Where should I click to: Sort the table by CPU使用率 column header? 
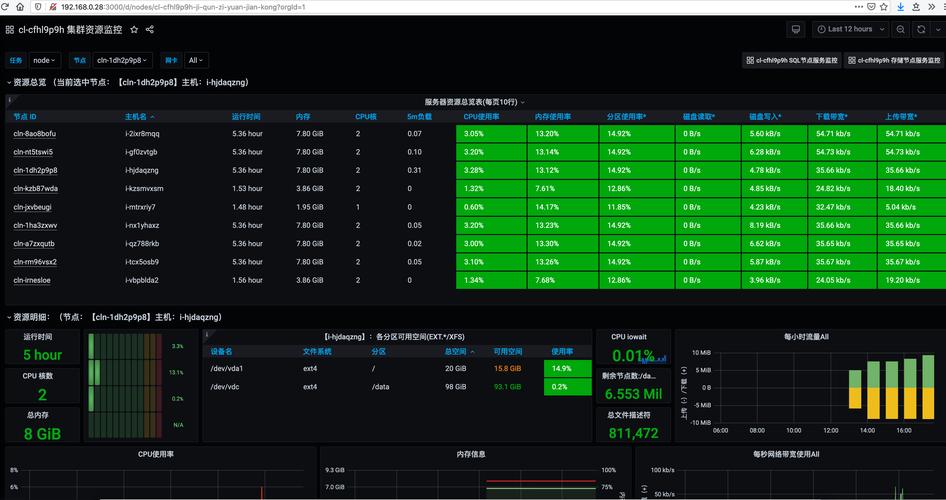coord(480,117)
